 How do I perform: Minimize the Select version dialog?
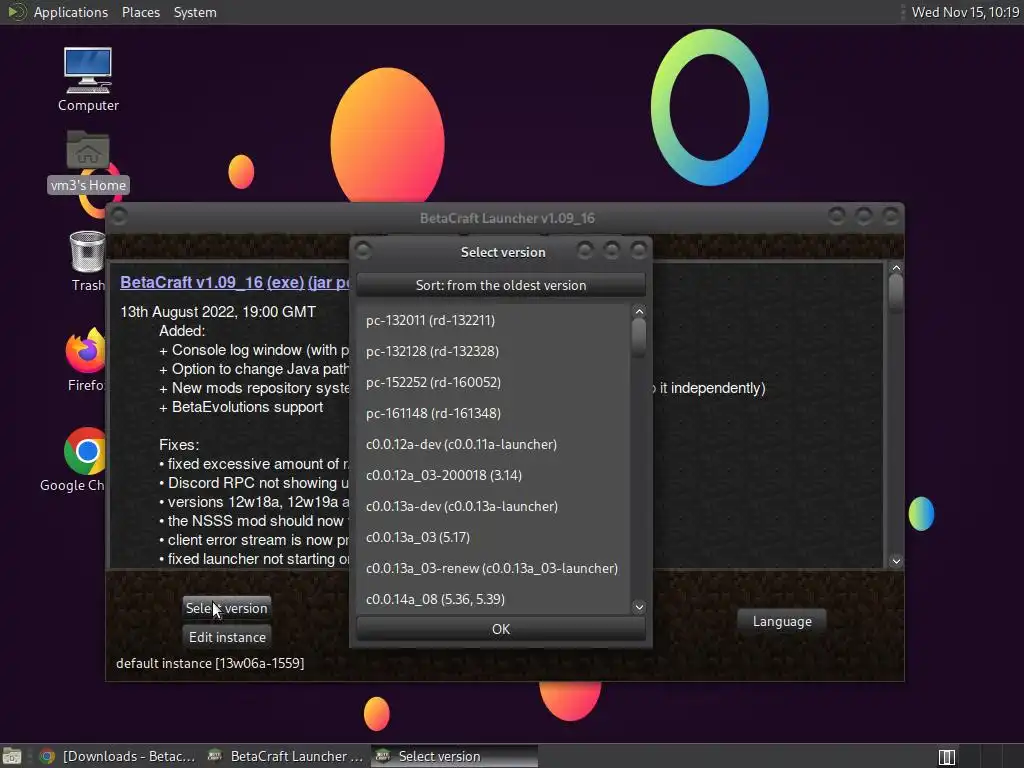(585, 249)
